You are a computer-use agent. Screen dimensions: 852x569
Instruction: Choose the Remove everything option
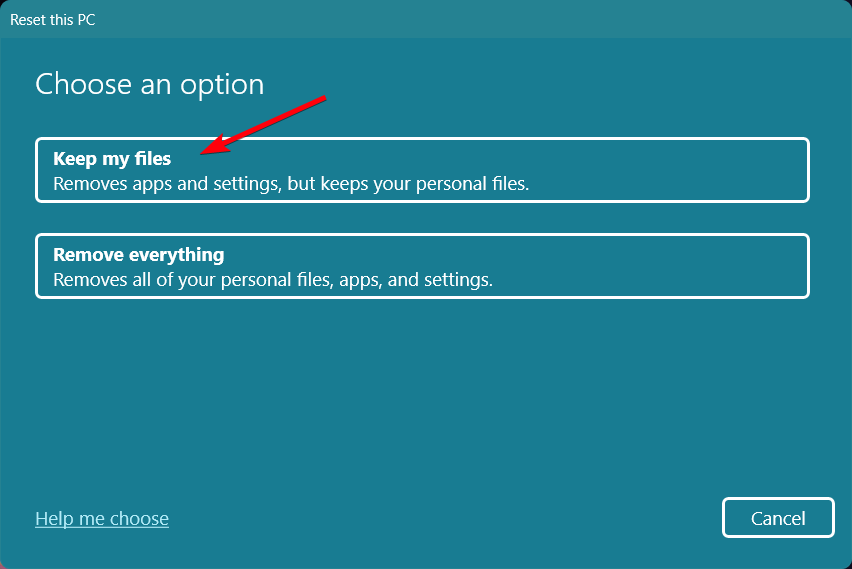[421, 266]
